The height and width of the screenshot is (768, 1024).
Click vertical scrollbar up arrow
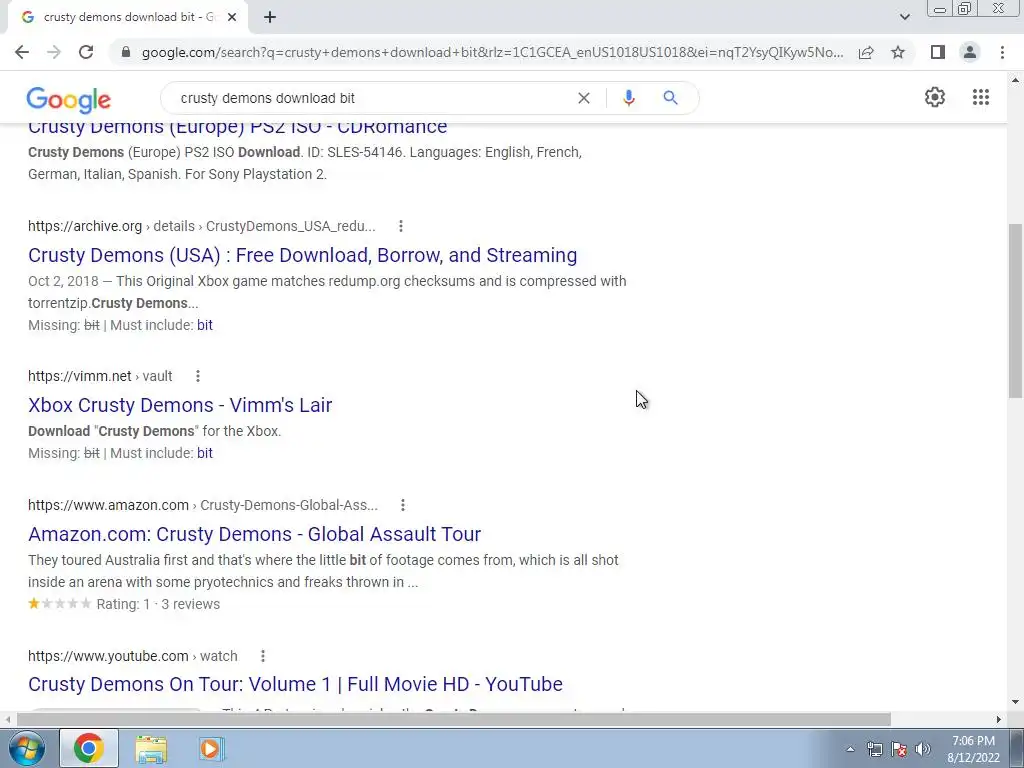pos(1015,80)
